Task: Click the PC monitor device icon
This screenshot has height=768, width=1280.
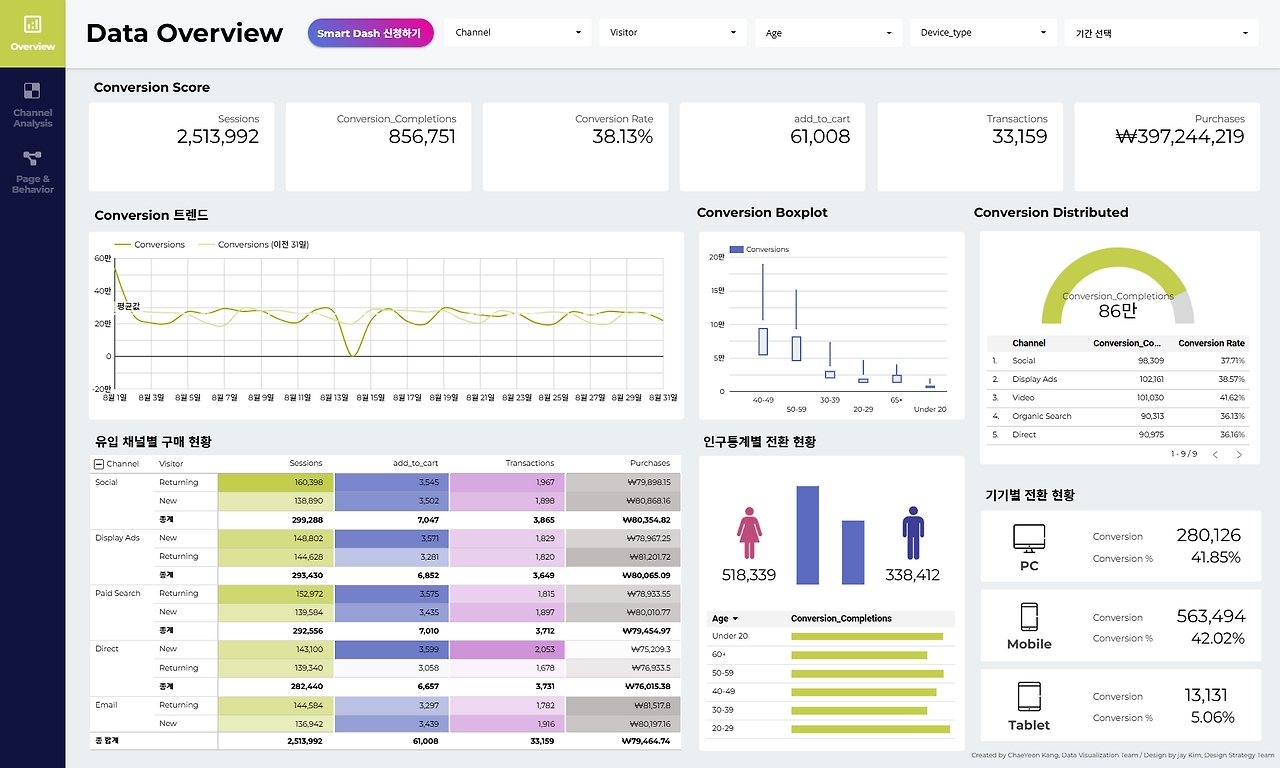Action: coord(1029,538)
